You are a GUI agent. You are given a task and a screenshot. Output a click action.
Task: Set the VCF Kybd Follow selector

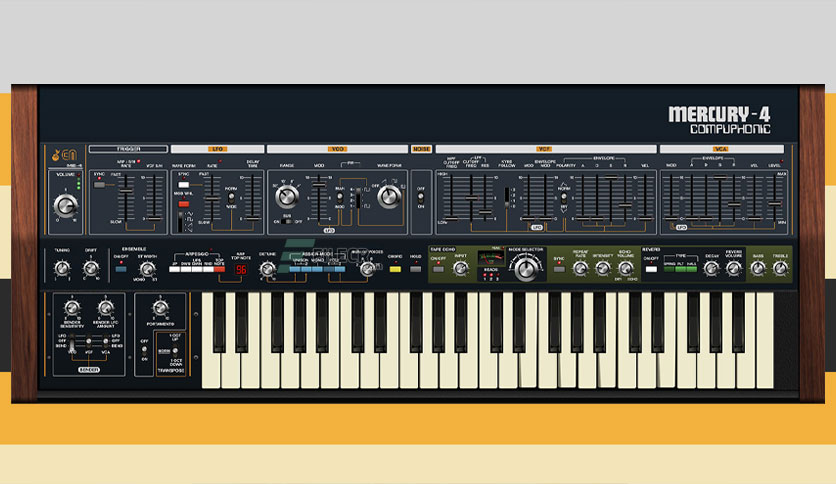click(507, 198)
